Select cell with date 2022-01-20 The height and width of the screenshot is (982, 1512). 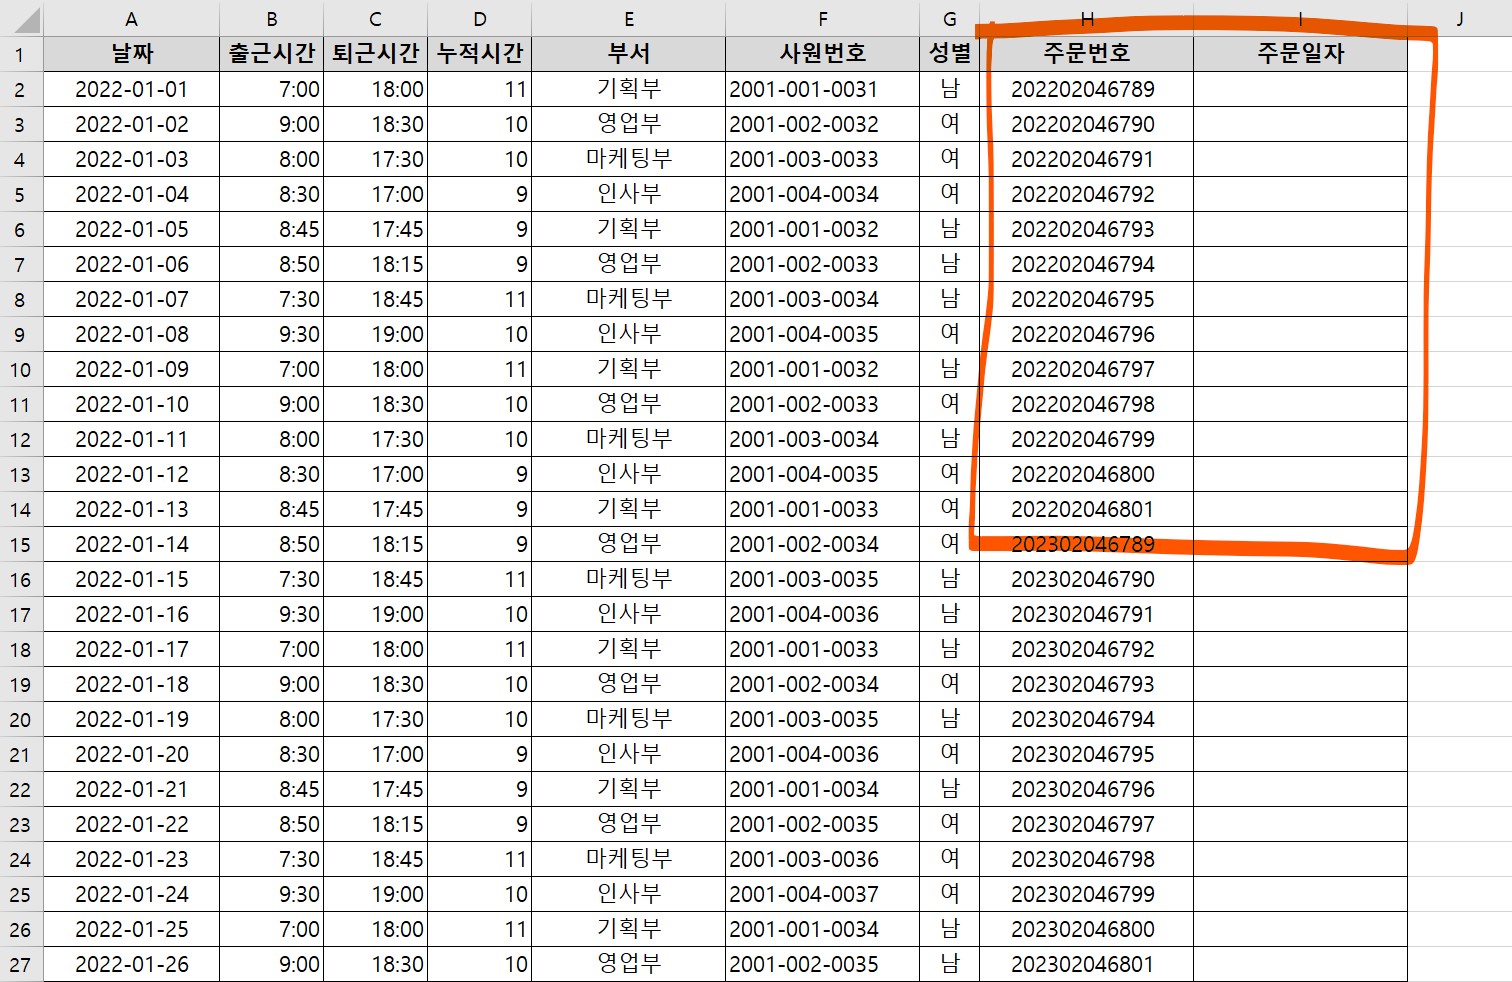click(x=132, y=755)
